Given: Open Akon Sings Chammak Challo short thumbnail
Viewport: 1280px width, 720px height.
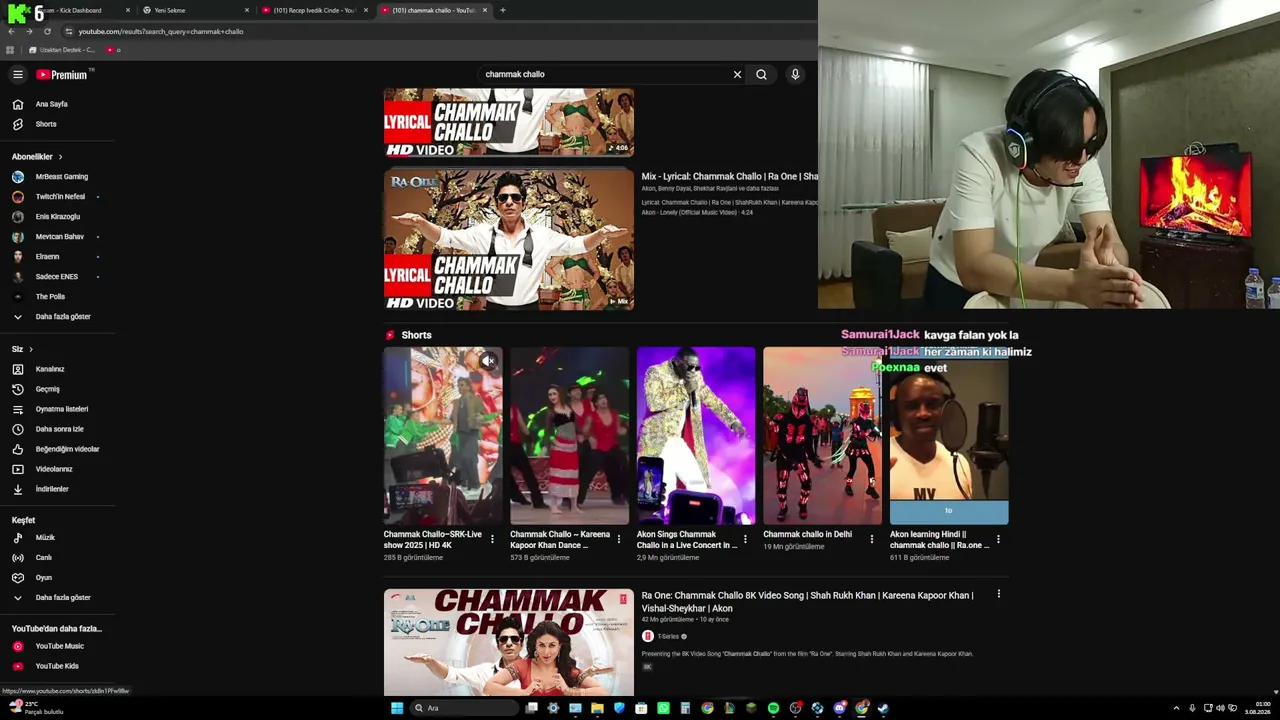Looking at the screenshot, I should click(x=696, y=436).
